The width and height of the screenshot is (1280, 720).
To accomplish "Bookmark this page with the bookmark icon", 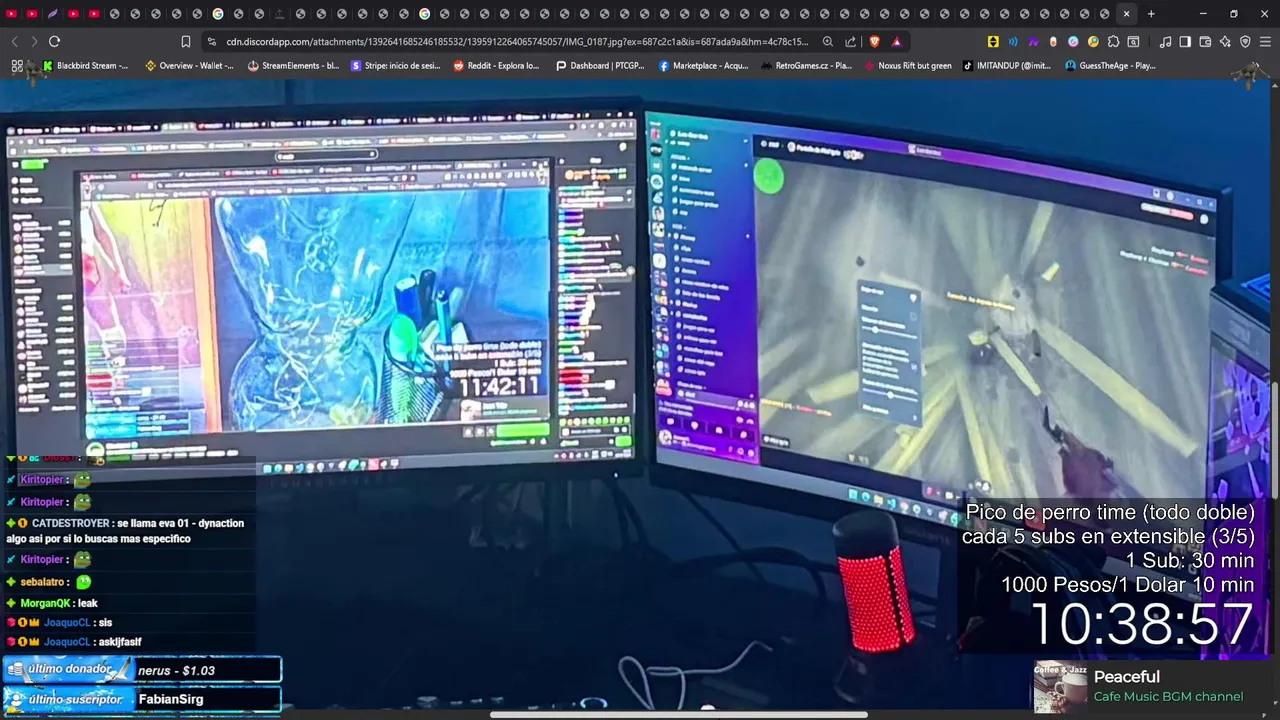I will [x=186, y=42].
